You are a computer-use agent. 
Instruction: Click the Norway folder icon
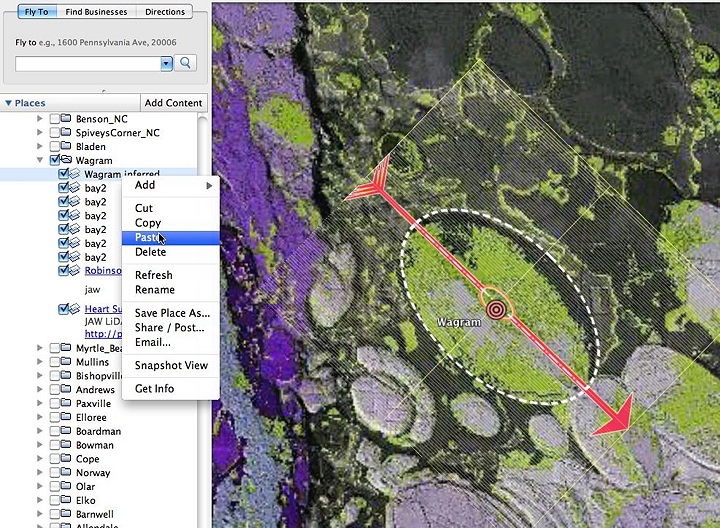66,473
